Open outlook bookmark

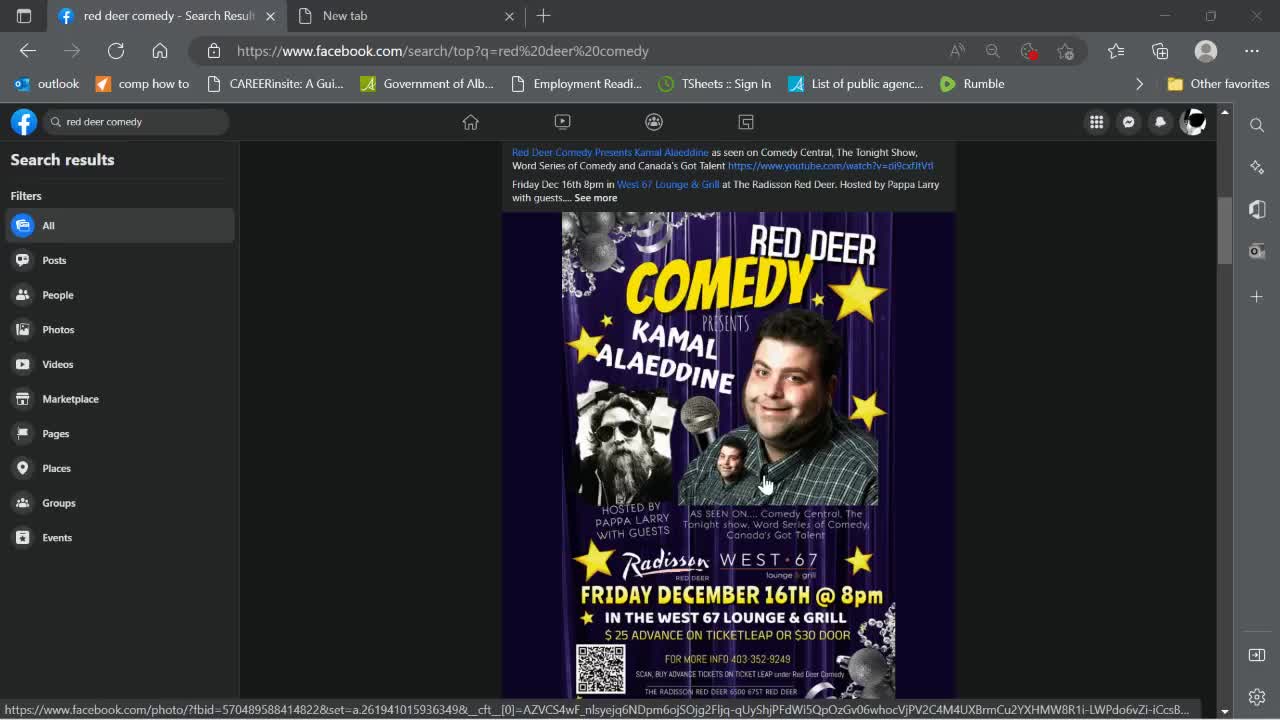[x=47, y=84]
